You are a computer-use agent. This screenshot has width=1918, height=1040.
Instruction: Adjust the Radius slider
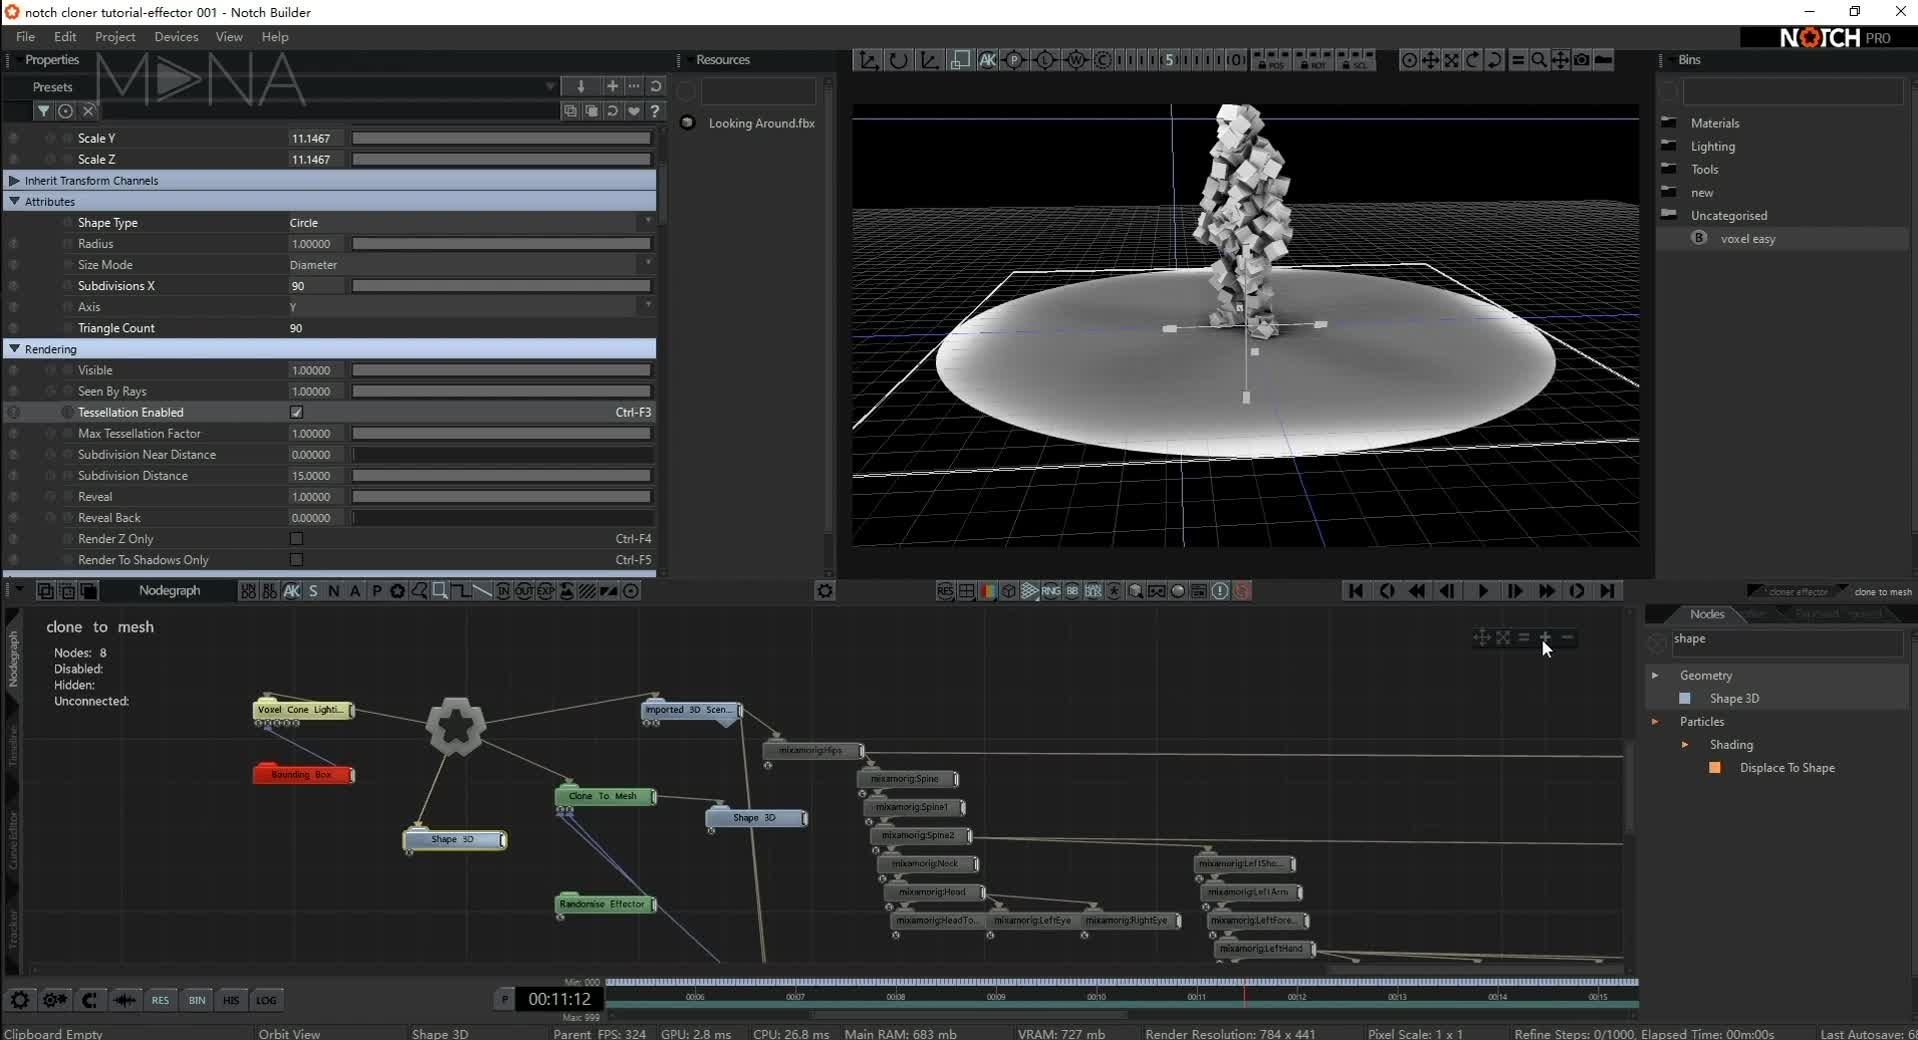coord(501,244)
